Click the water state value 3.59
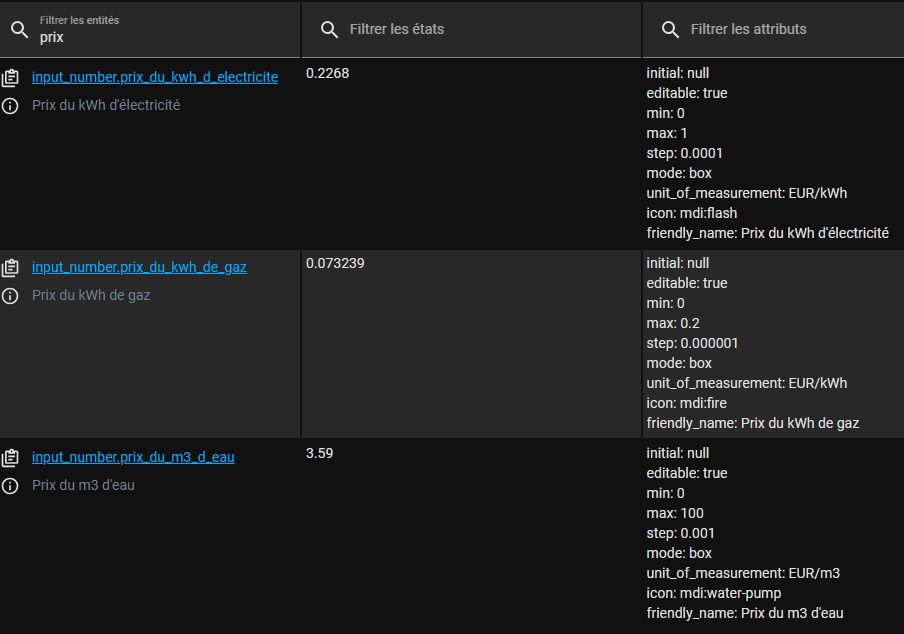 (319, 453)
